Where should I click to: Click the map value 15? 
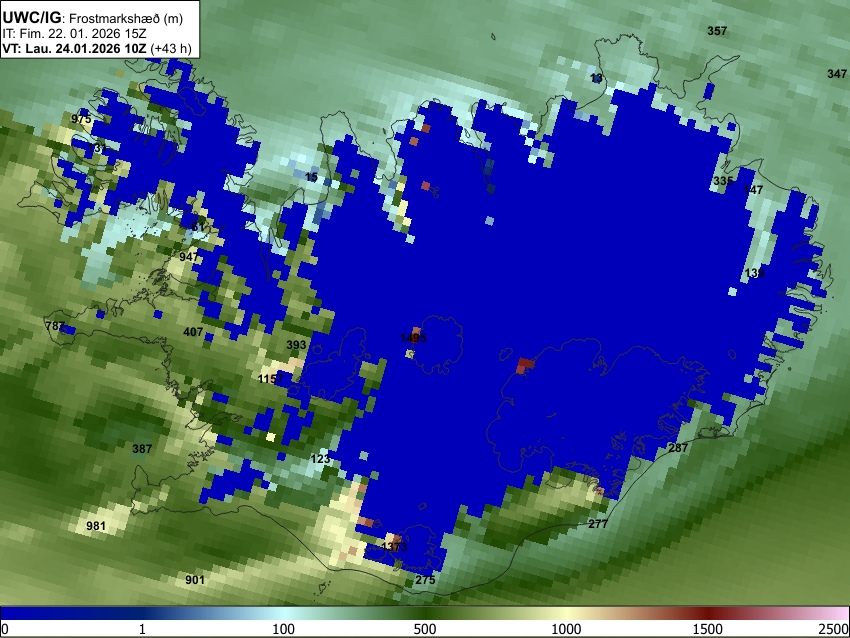tap(311, 177)
